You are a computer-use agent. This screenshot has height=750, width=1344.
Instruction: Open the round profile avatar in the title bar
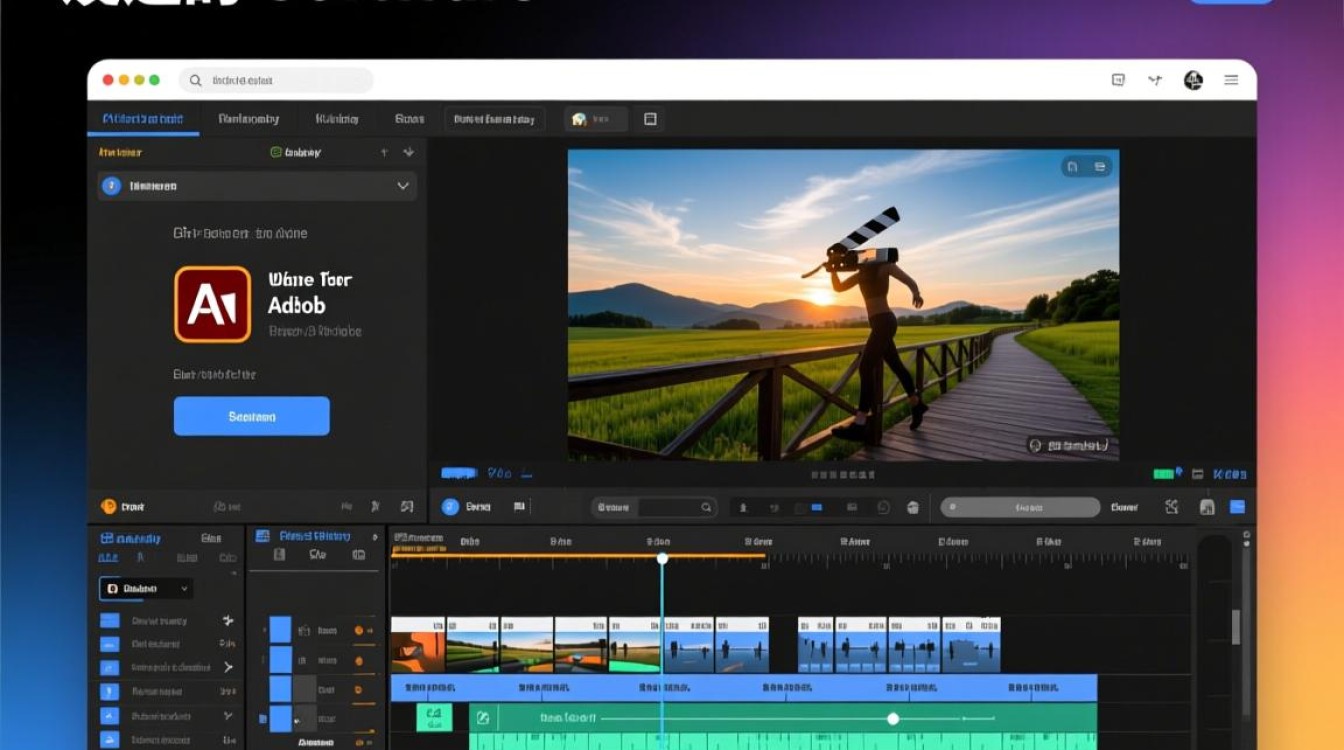[1193, 80]
